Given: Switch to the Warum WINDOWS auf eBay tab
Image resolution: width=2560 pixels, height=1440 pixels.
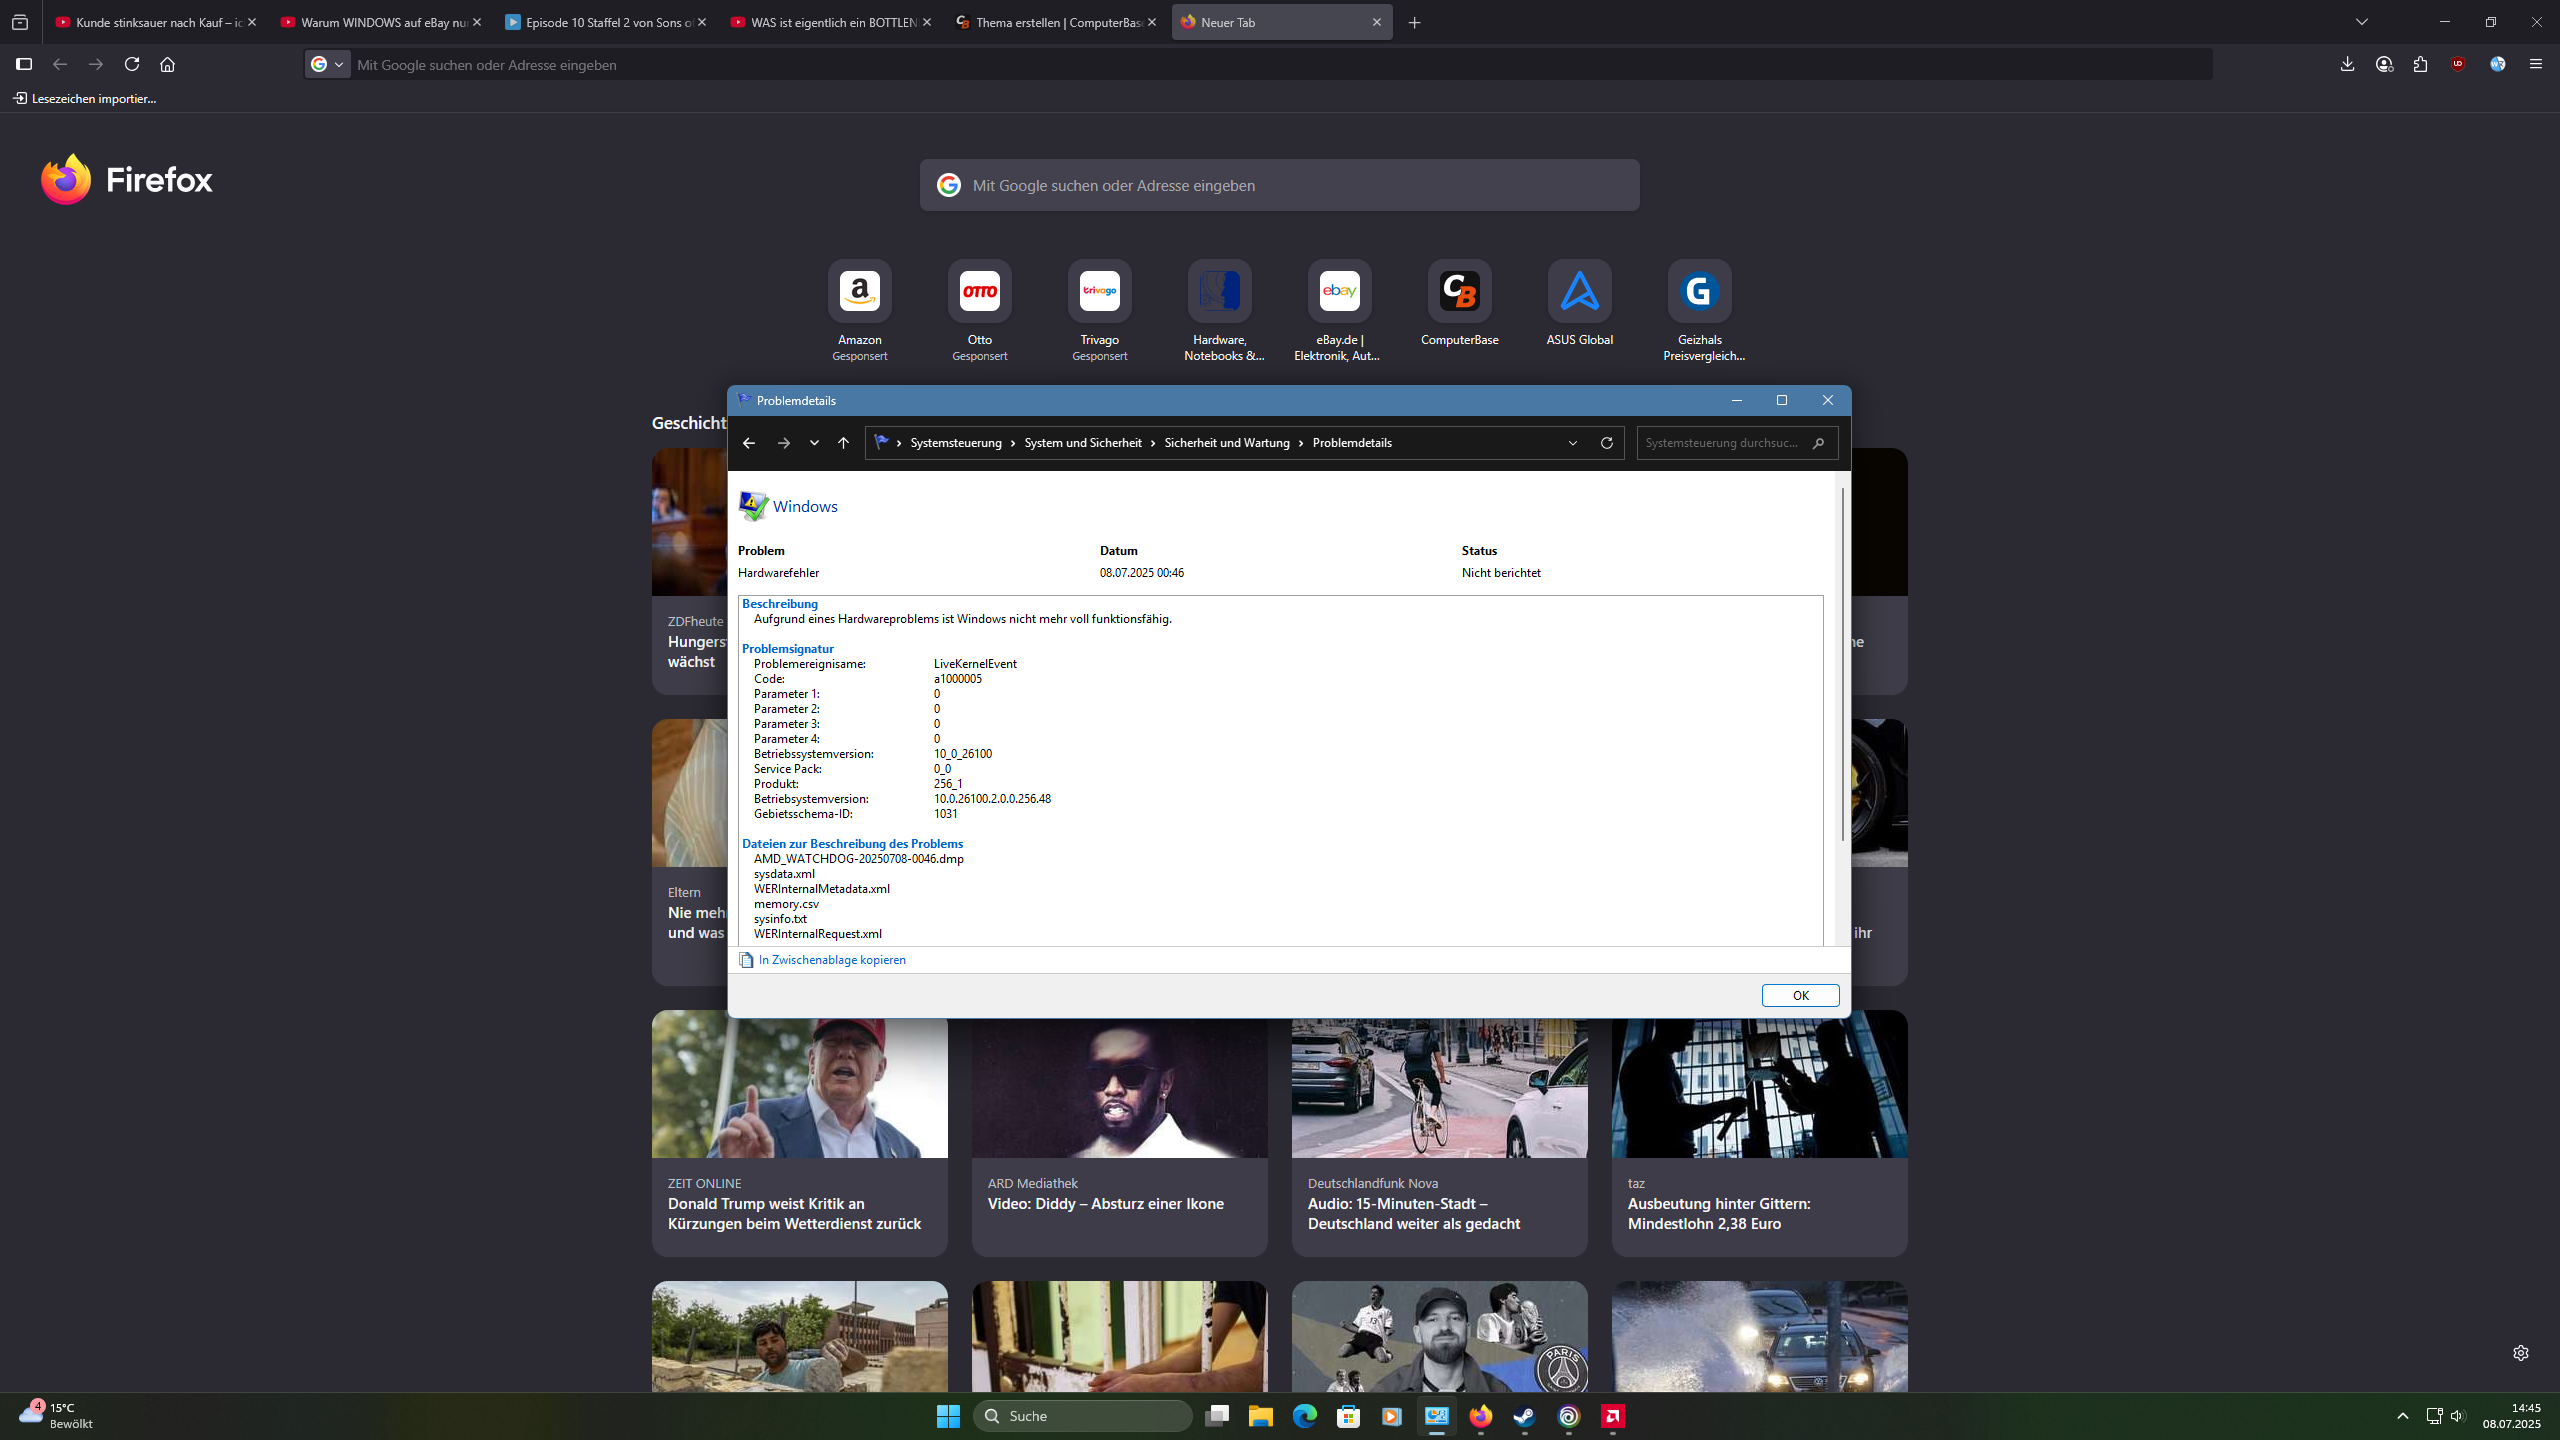Looking at the screenshot, I should pyautogui.click(x=375, y=22).
